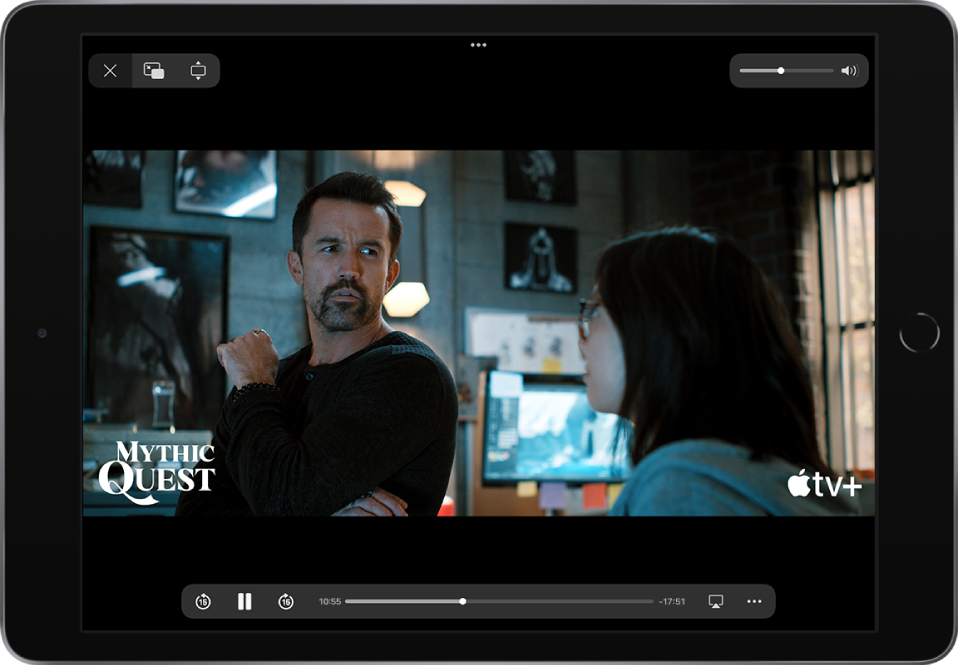Set volume on the volume slider
The image size is (958, 665).
click(x=786, y=71)
